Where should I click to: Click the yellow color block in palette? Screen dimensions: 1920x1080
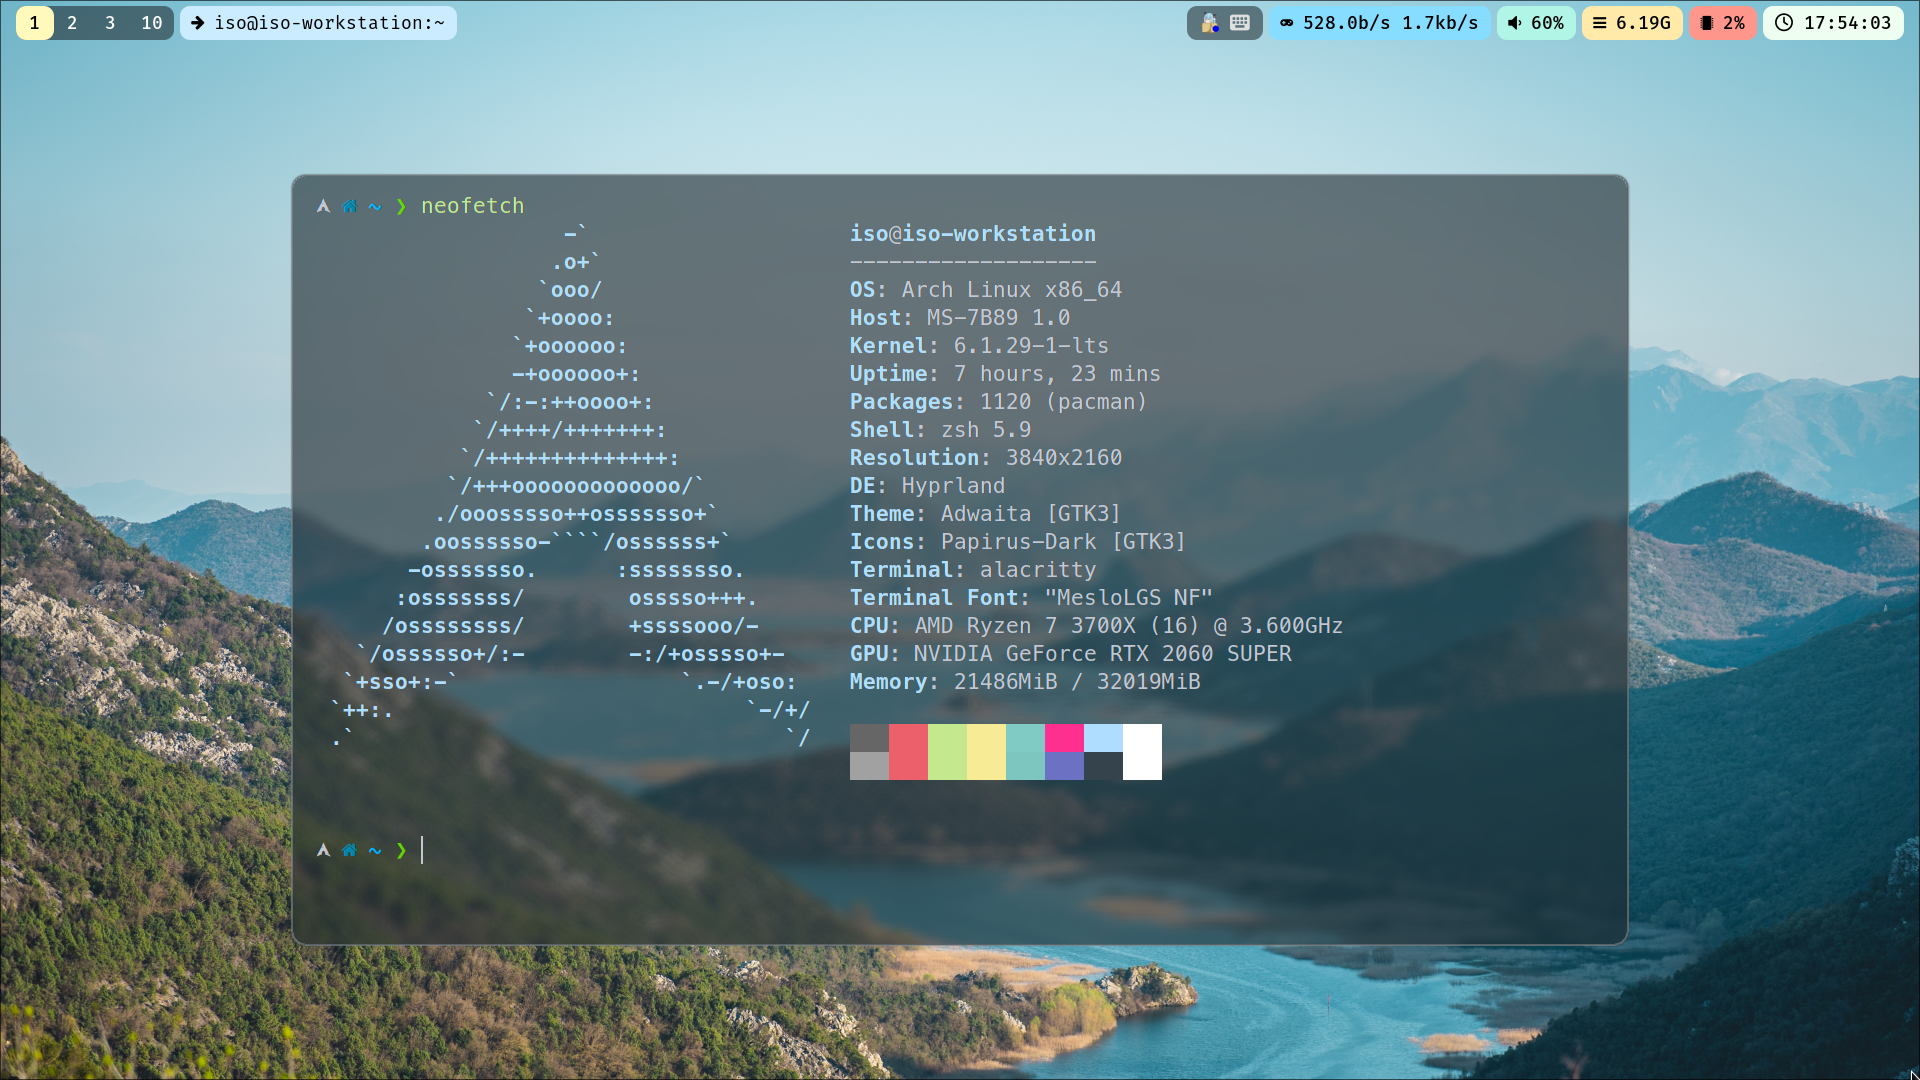[986, 752]
